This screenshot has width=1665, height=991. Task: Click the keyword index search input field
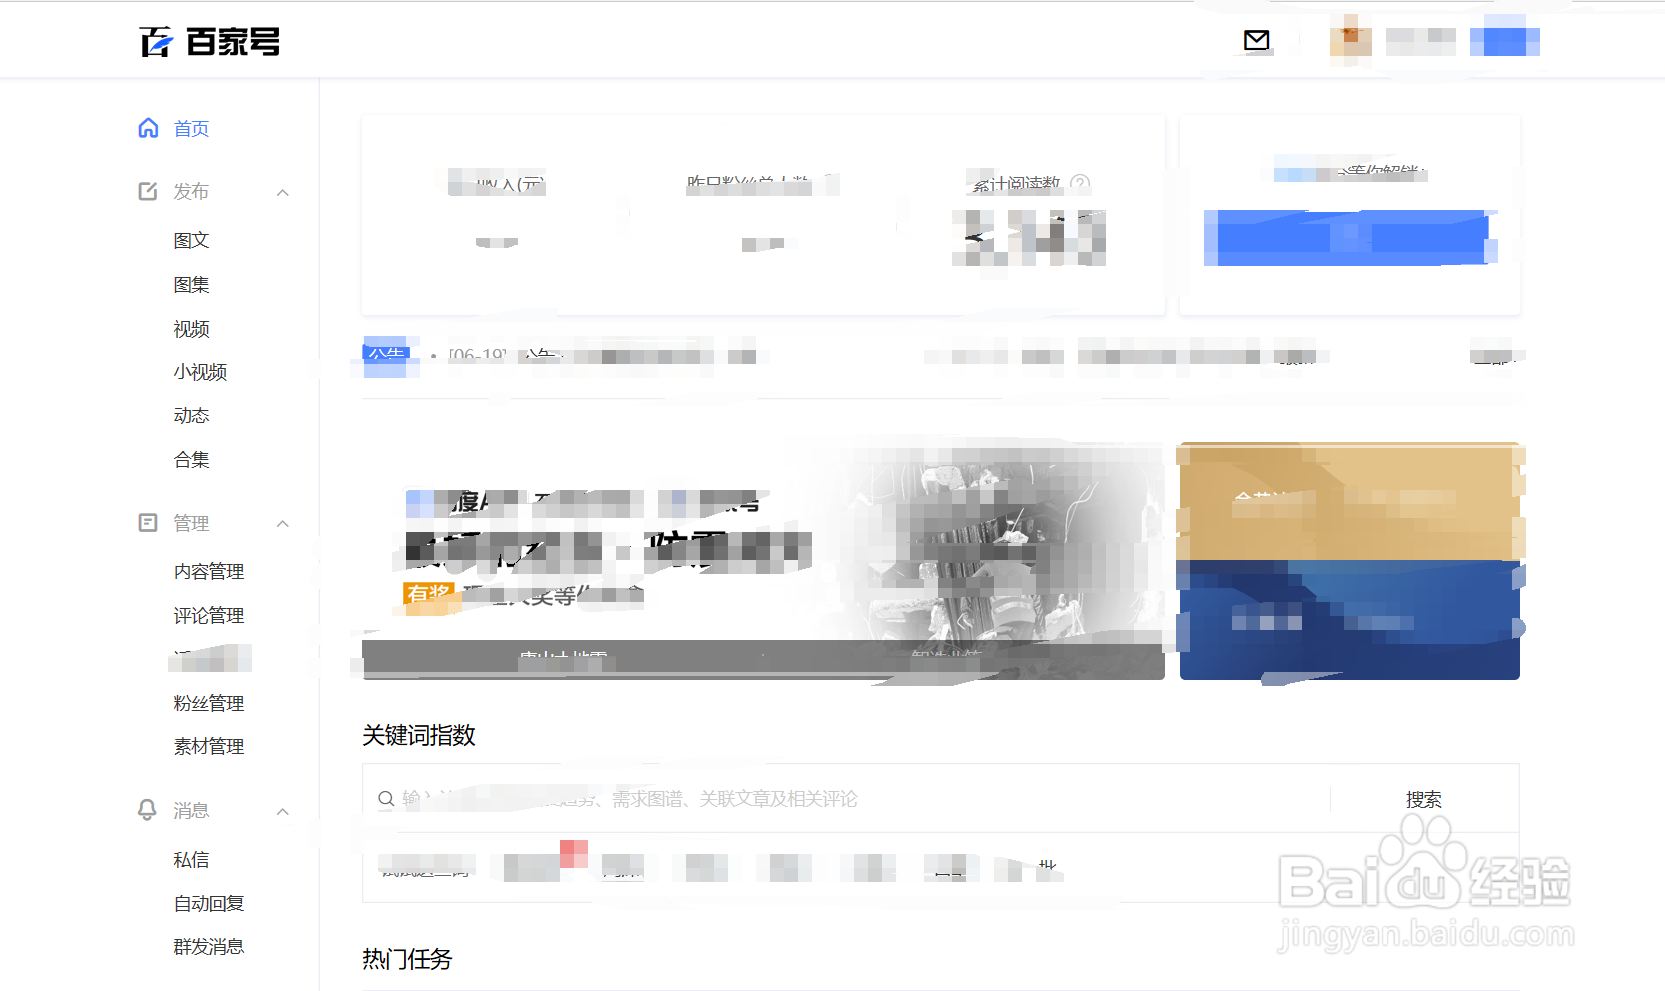click(800, 799)
